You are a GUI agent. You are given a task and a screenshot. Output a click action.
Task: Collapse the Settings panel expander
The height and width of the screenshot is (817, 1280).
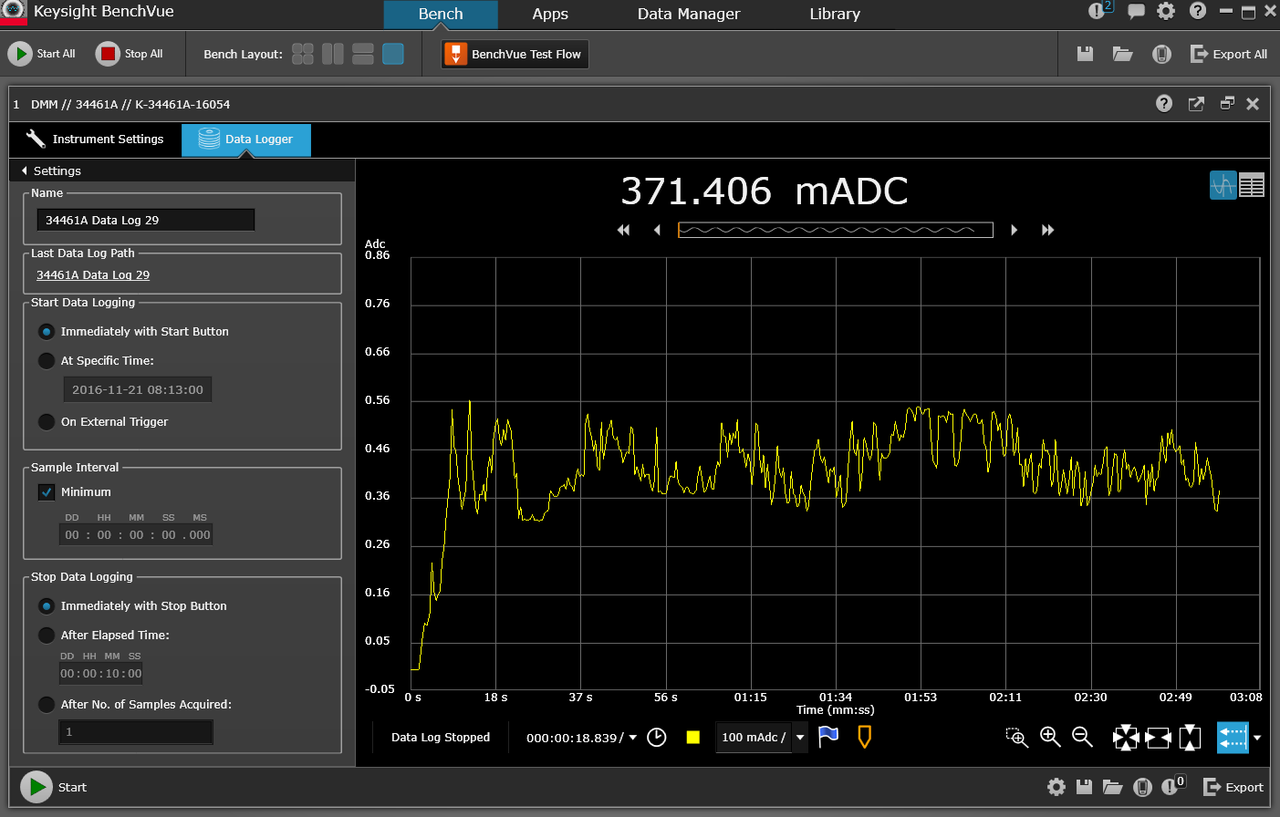point(24,171)
